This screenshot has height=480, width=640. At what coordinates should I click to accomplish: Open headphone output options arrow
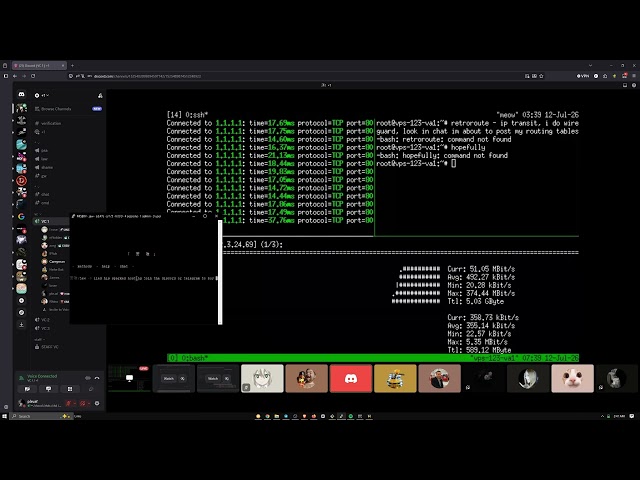(x=88, y=403)
